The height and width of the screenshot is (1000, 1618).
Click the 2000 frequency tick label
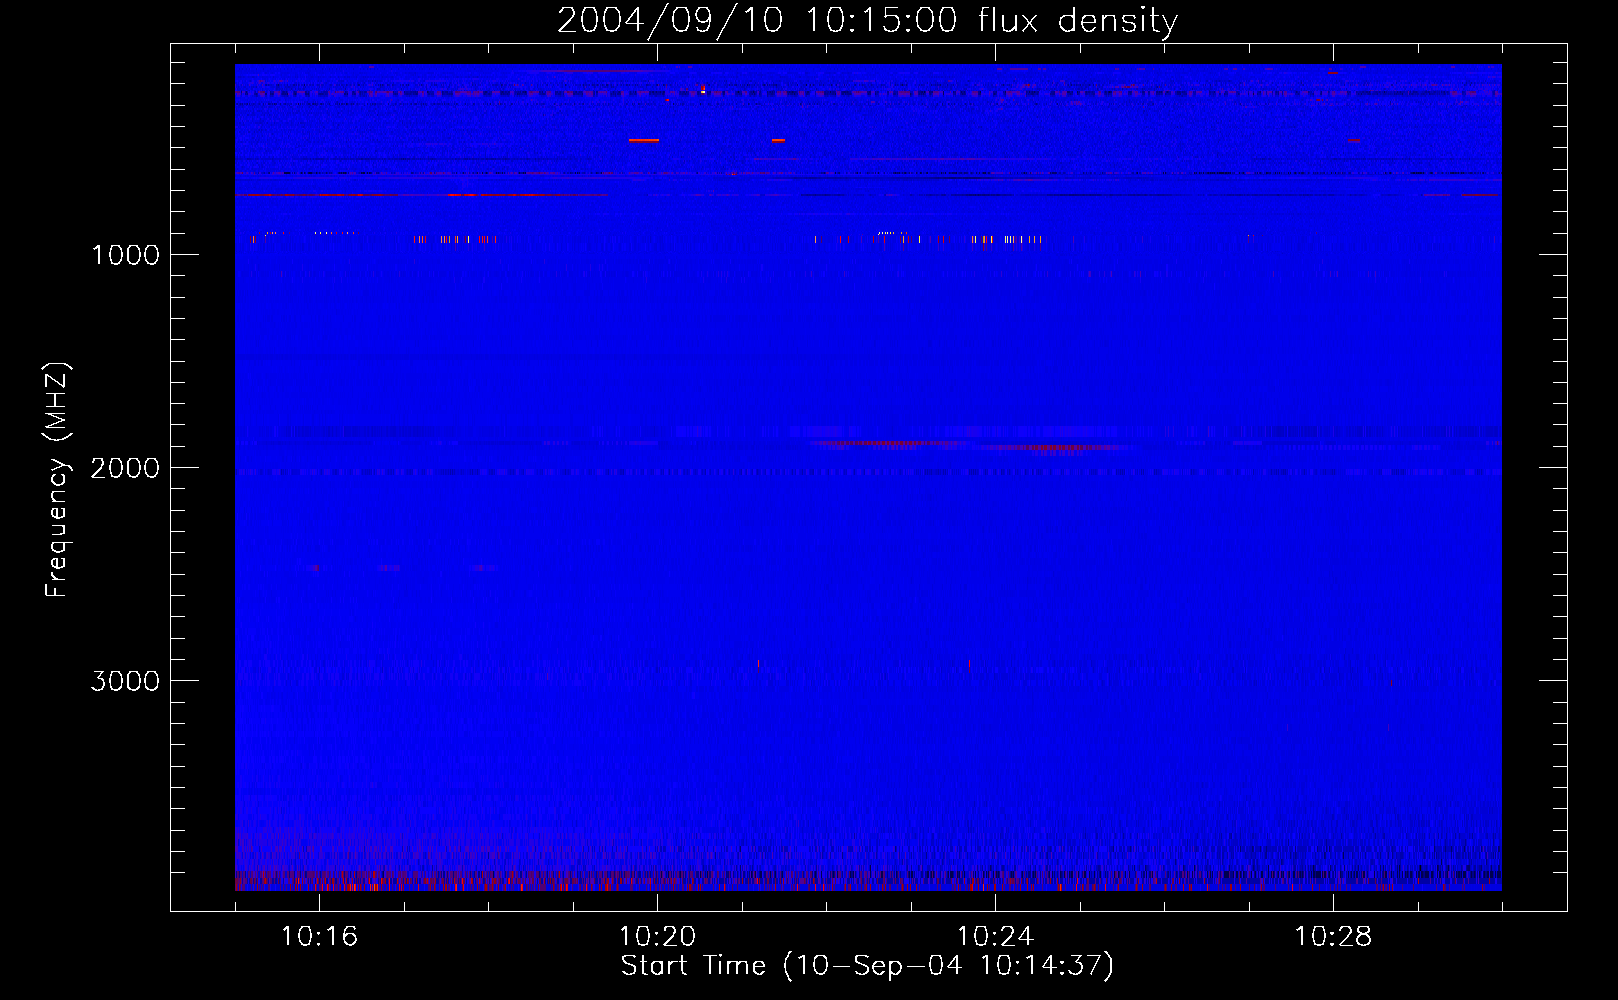coord(125,468)
